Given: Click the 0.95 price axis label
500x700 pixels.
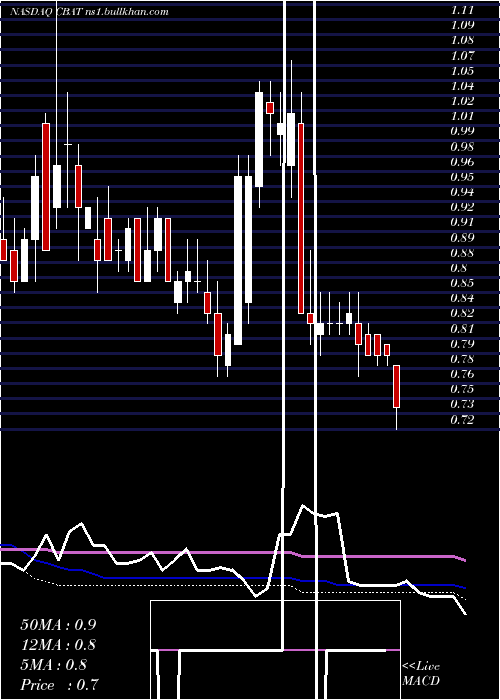Looking at the screenshot, I should point(462,177).
